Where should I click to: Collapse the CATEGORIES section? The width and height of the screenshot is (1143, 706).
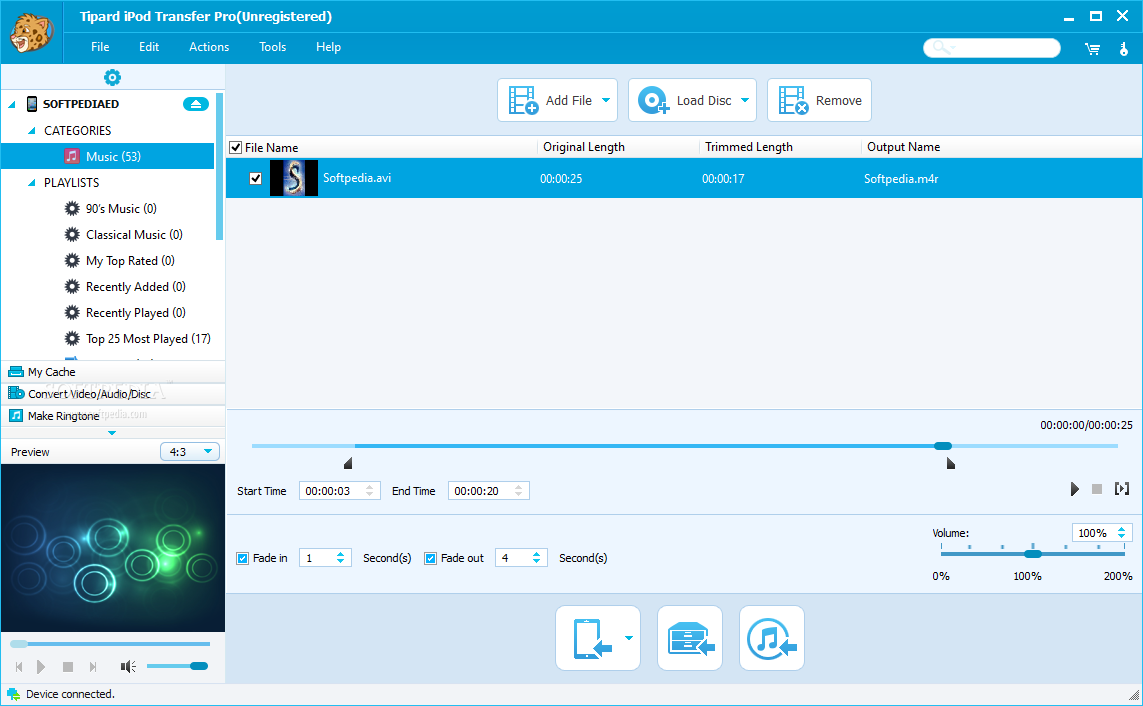(31, 130)
